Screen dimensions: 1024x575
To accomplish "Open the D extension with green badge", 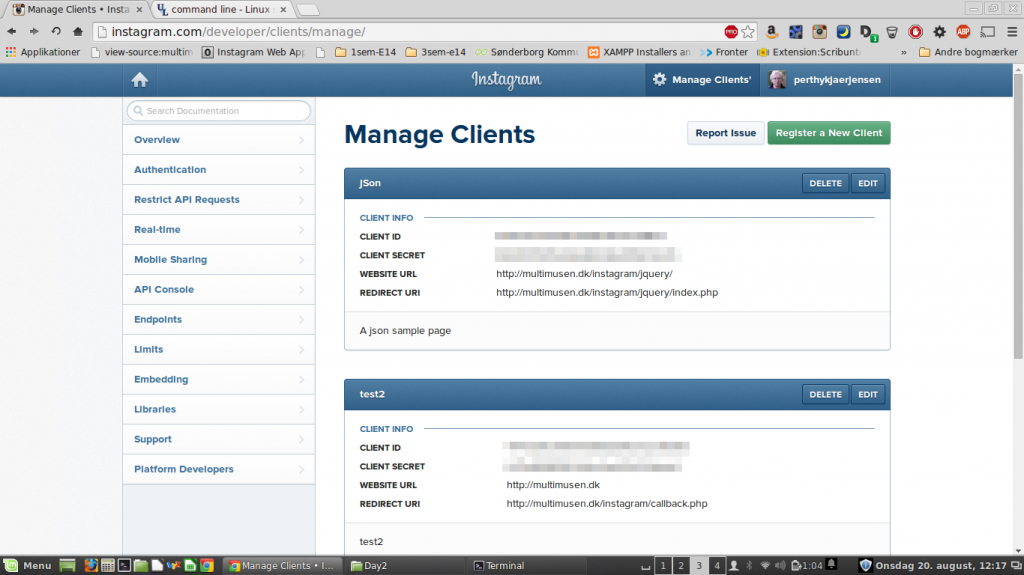I will 868,32.
